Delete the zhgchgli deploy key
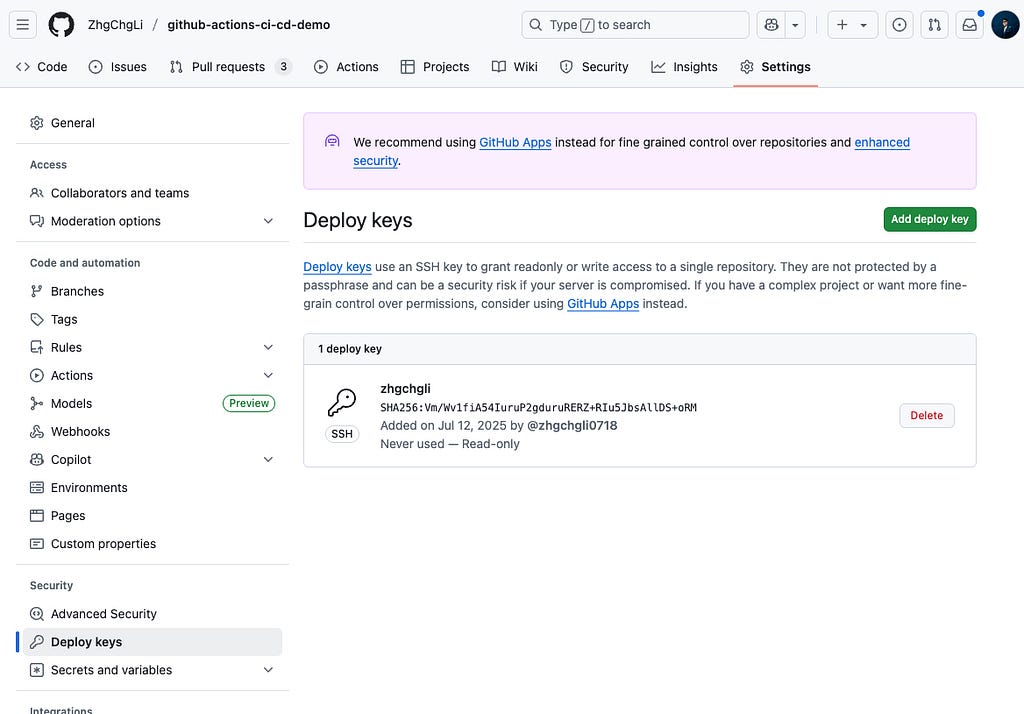The image size is (1024, 714). (x=927, y=415)
